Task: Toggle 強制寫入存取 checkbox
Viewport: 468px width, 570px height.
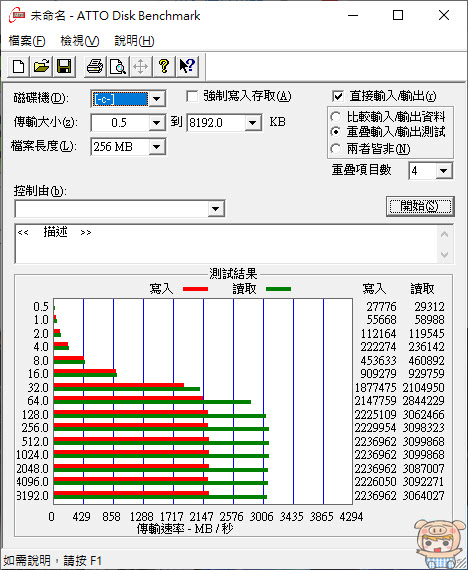Action: 192,97
